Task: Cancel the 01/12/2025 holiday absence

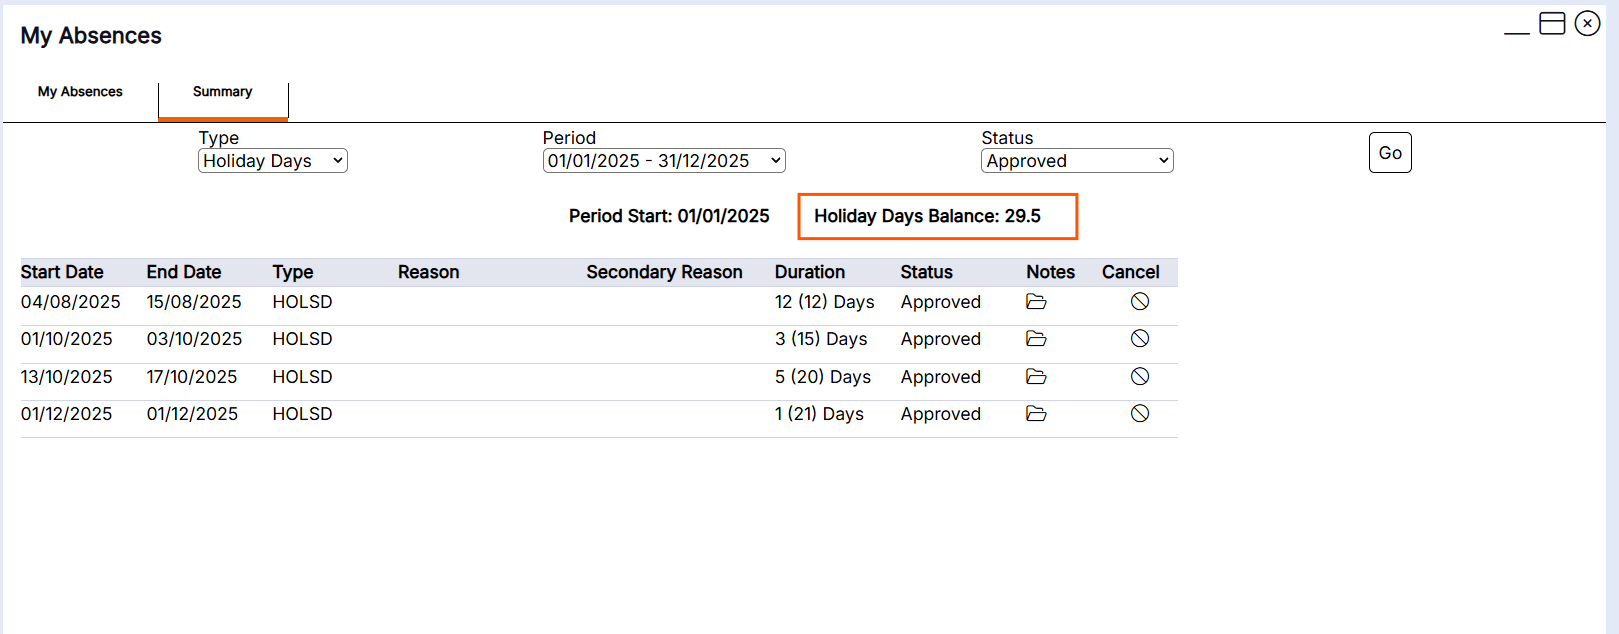Action: (x=1140, y=413)
